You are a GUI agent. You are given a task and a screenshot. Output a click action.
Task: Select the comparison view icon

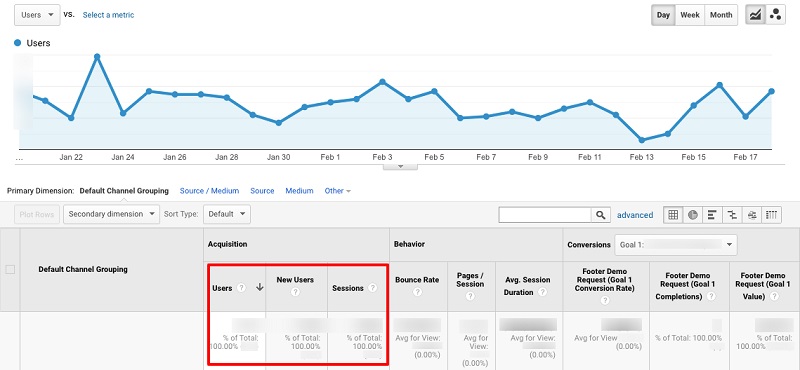click(x=732, y=215)
